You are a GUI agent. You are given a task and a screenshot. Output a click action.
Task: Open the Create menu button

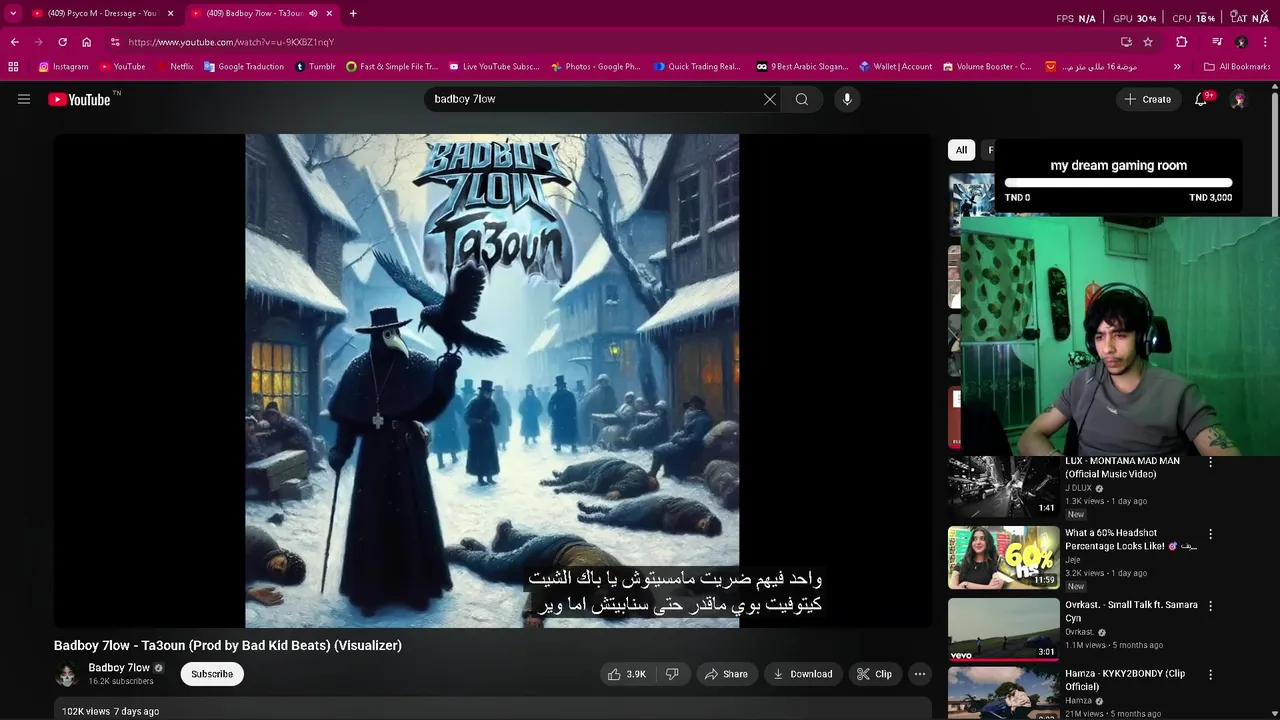coord(1147,99)
